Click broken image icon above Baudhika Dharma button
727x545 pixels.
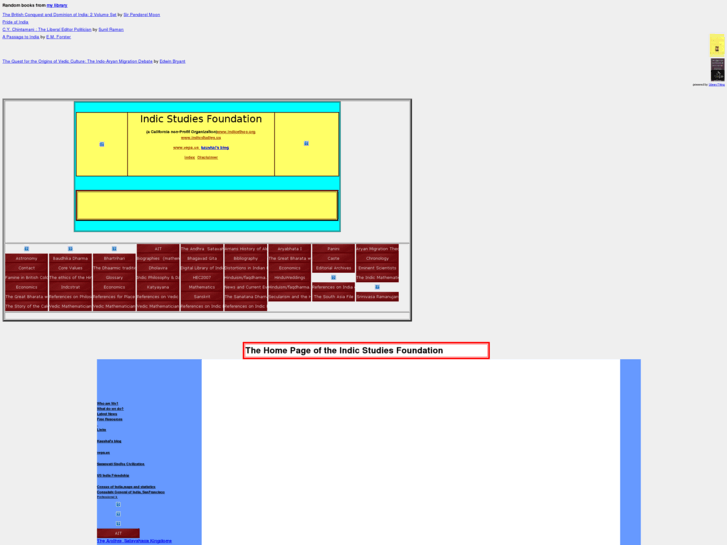point(70,249)
